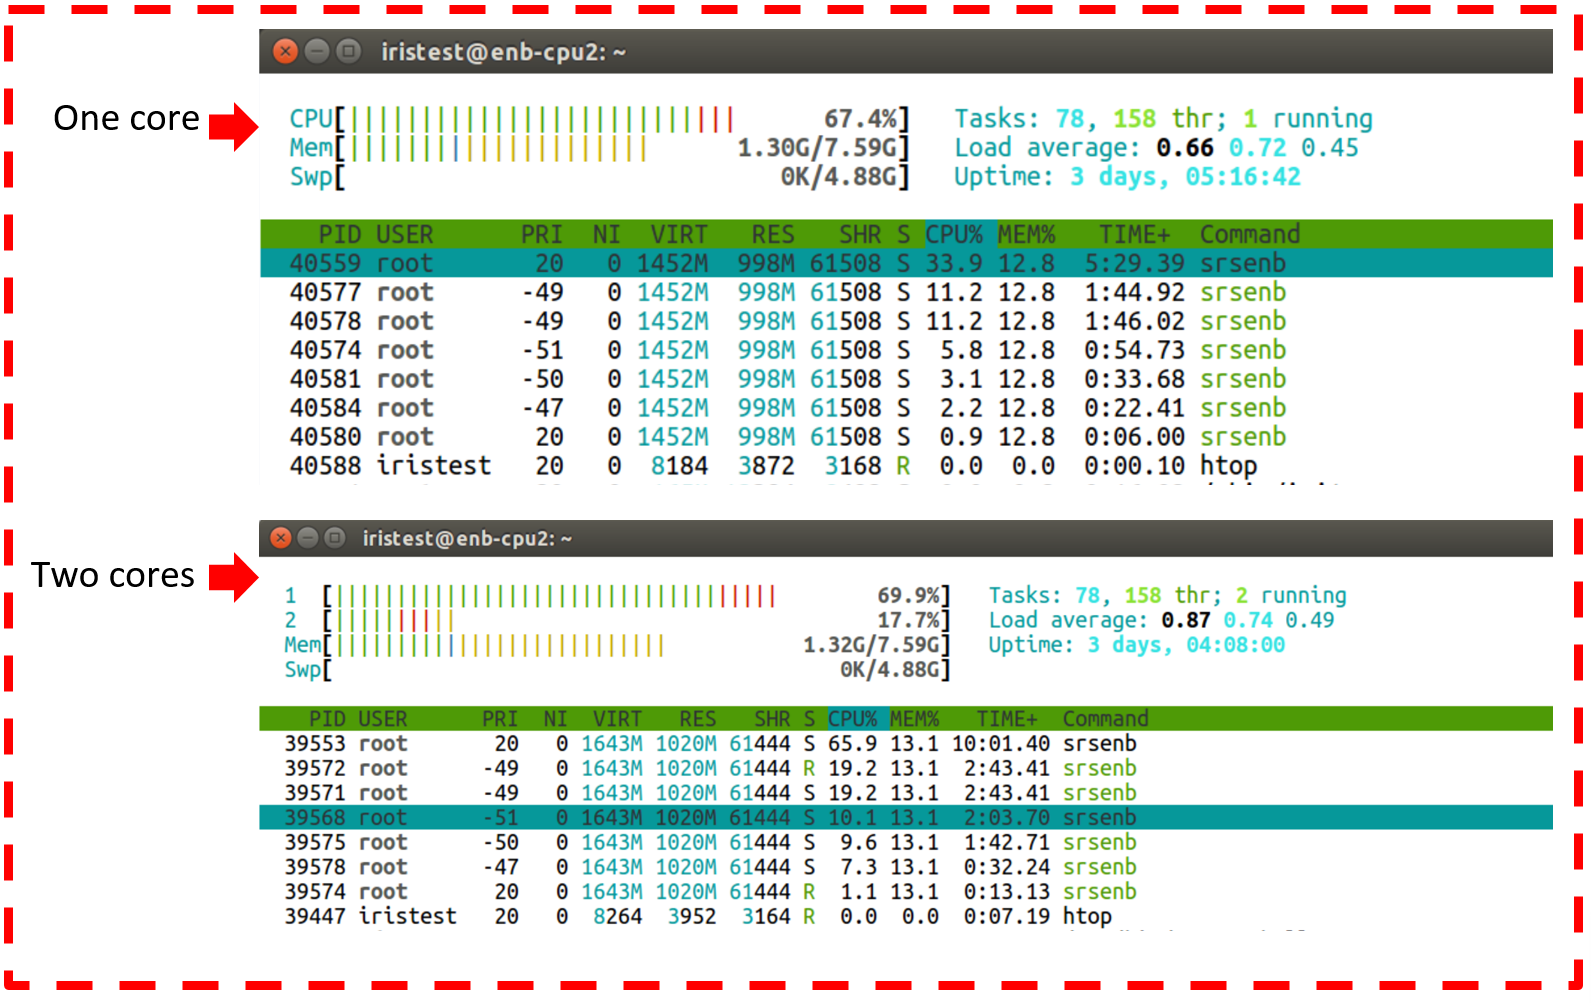Screen dimensions: 1591x1003
Task: Click the PRI header in upper htop
Action: (x=541, y=234)
